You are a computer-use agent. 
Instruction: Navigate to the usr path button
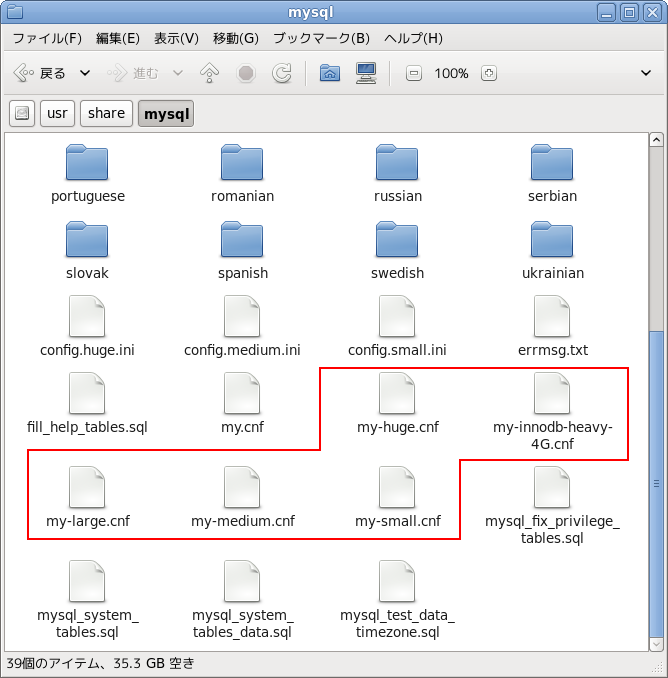click(x=57, y=114)
